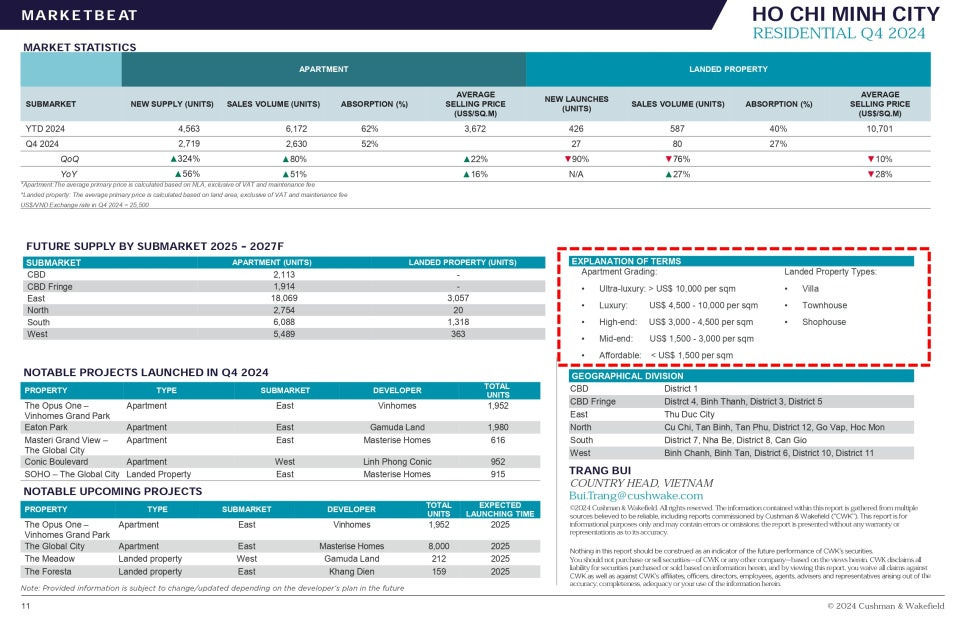Click the Q4 new supply '2,719'
The width and height of the screenshot is (966, 625).
[189, 144]
